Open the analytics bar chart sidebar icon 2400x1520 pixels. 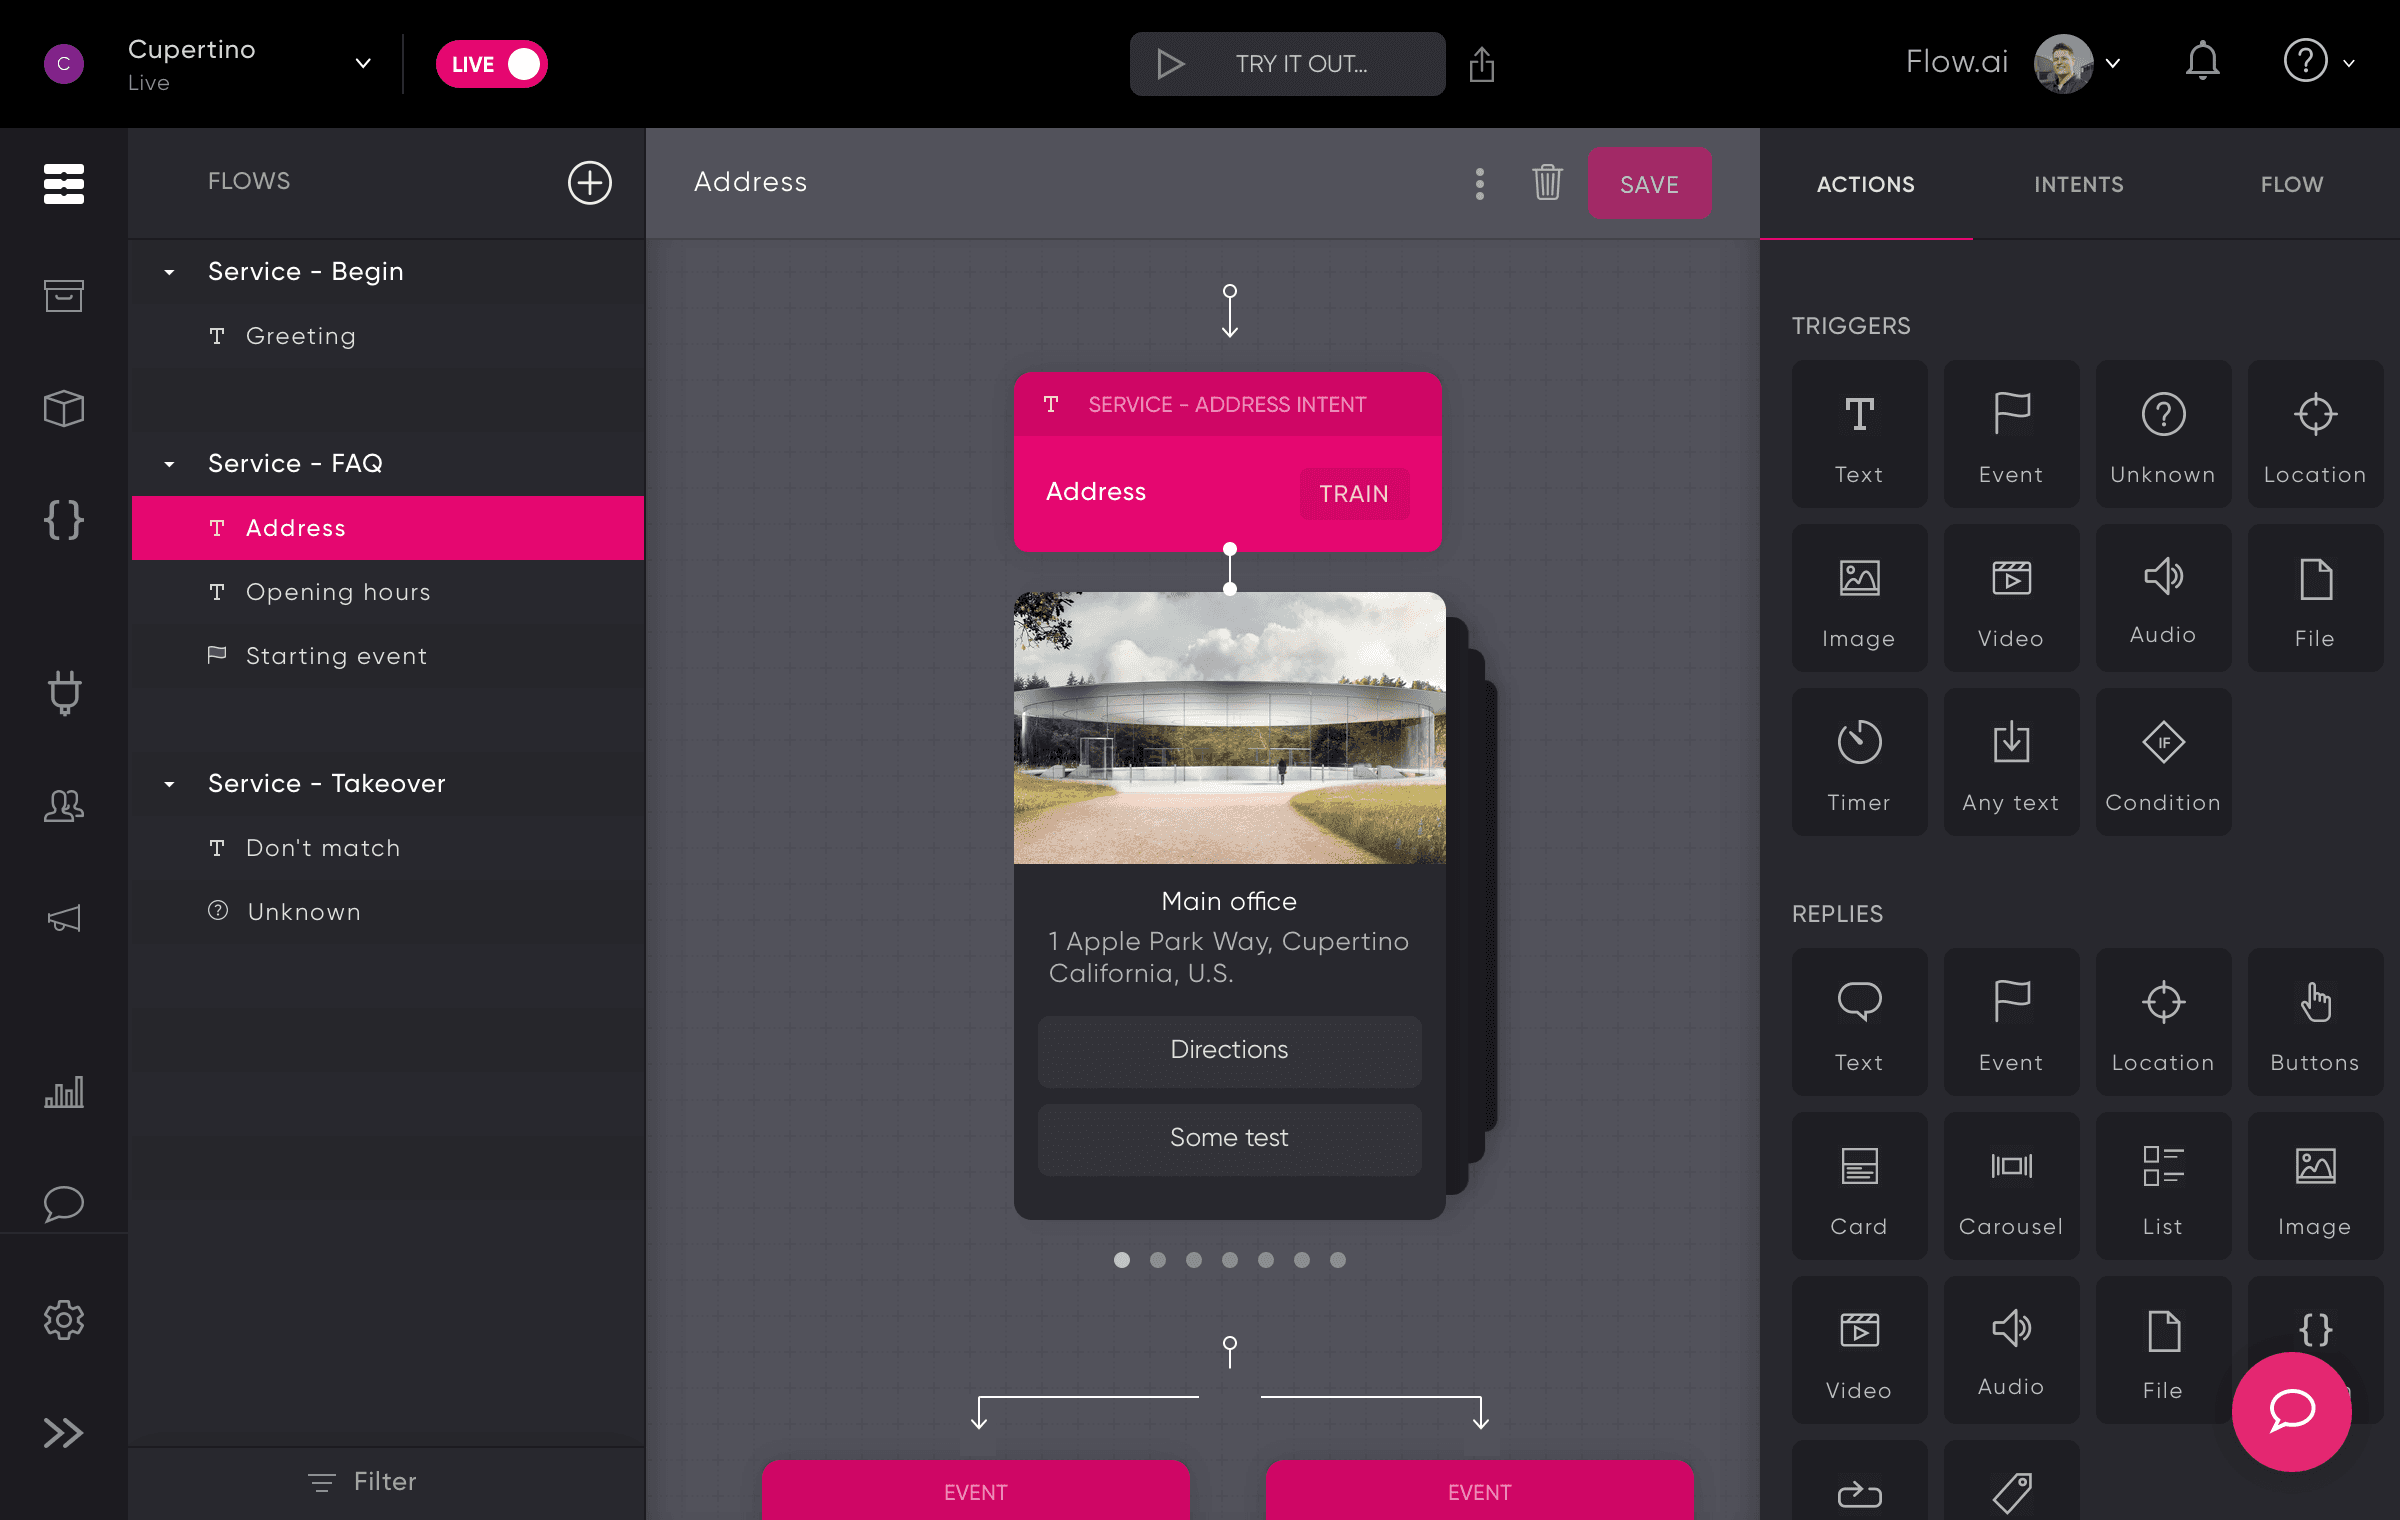click(x=64, y=1092)
